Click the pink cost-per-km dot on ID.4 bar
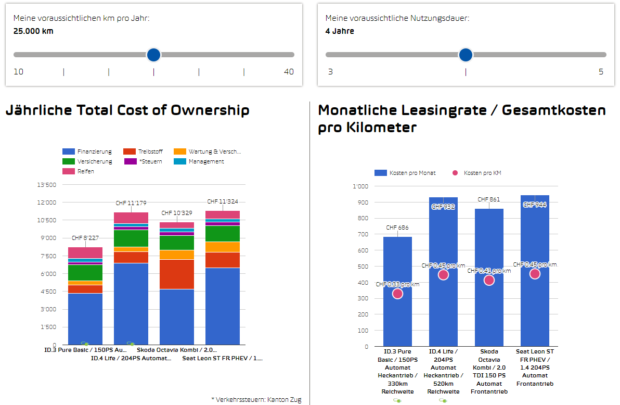Viewport: 620px width, 405px height. (443, 275)
